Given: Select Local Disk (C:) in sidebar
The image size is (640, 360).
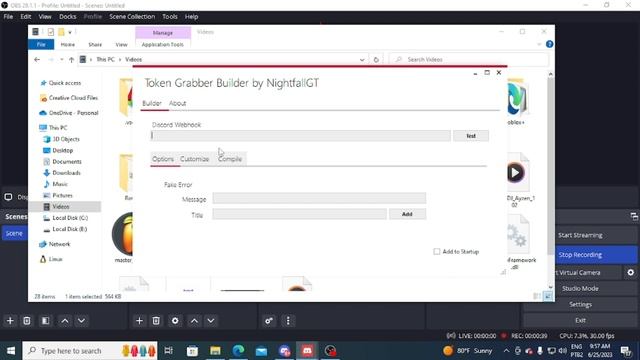Looking at the screenshot, I should [x=70, y=218].
